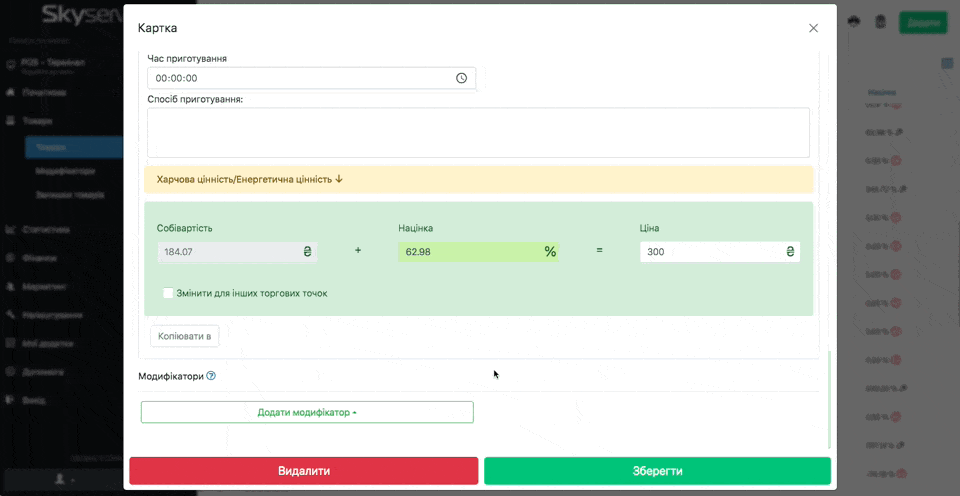Close the Картка dialog with the X

click(813, 28)
